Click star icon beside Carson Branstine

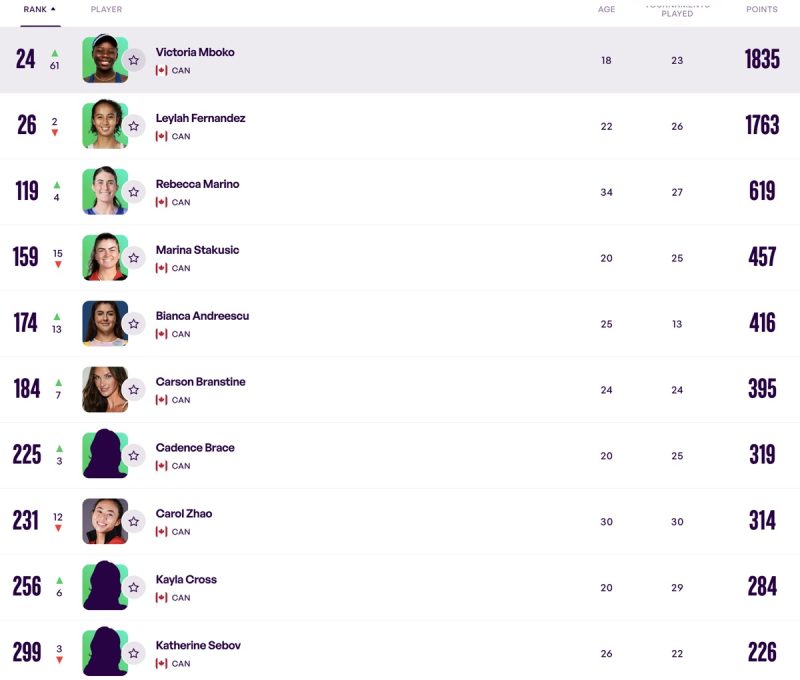pyautogui.click(x=134, y=390)
